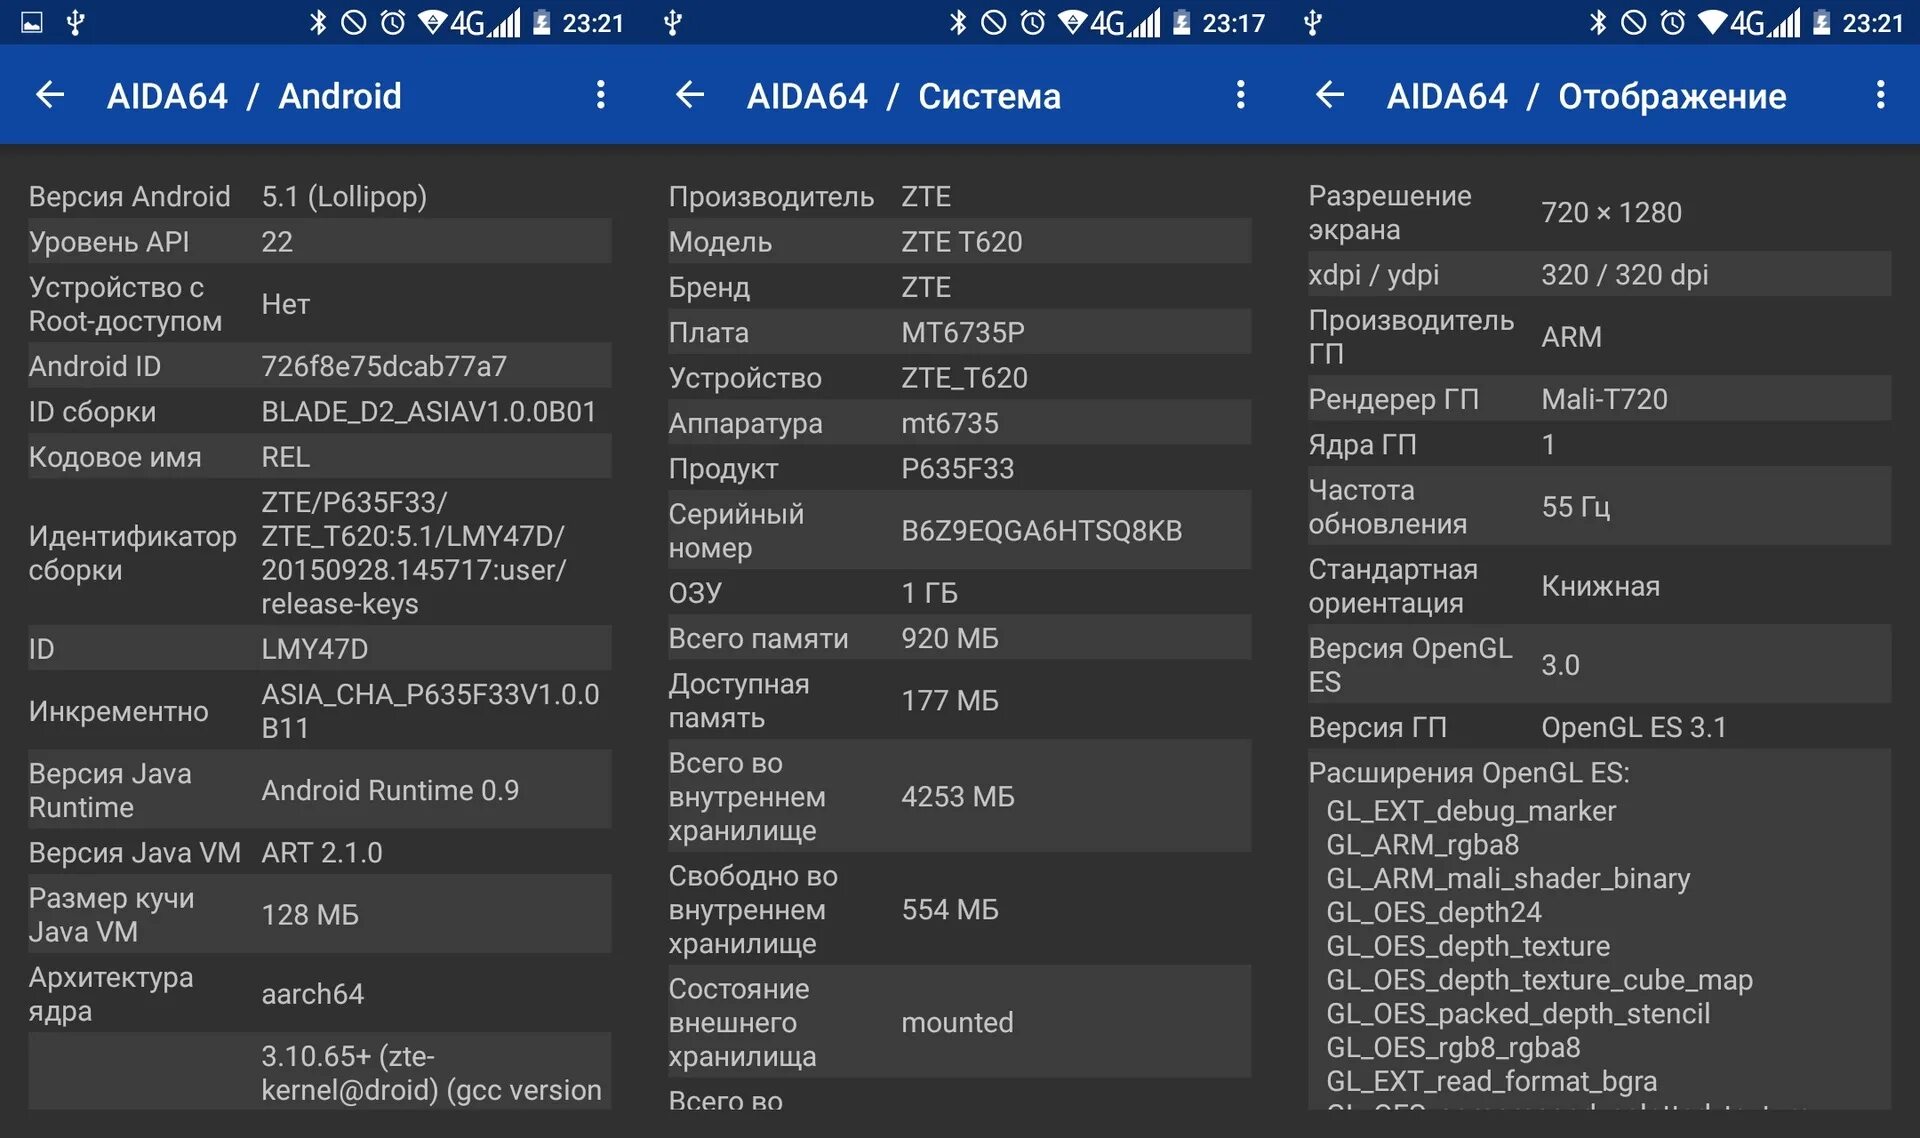Viewport: 1920px width, 1138px height.
Task: Tap USB icon in middle screen status bar
Action: click(x=673, y=22)
